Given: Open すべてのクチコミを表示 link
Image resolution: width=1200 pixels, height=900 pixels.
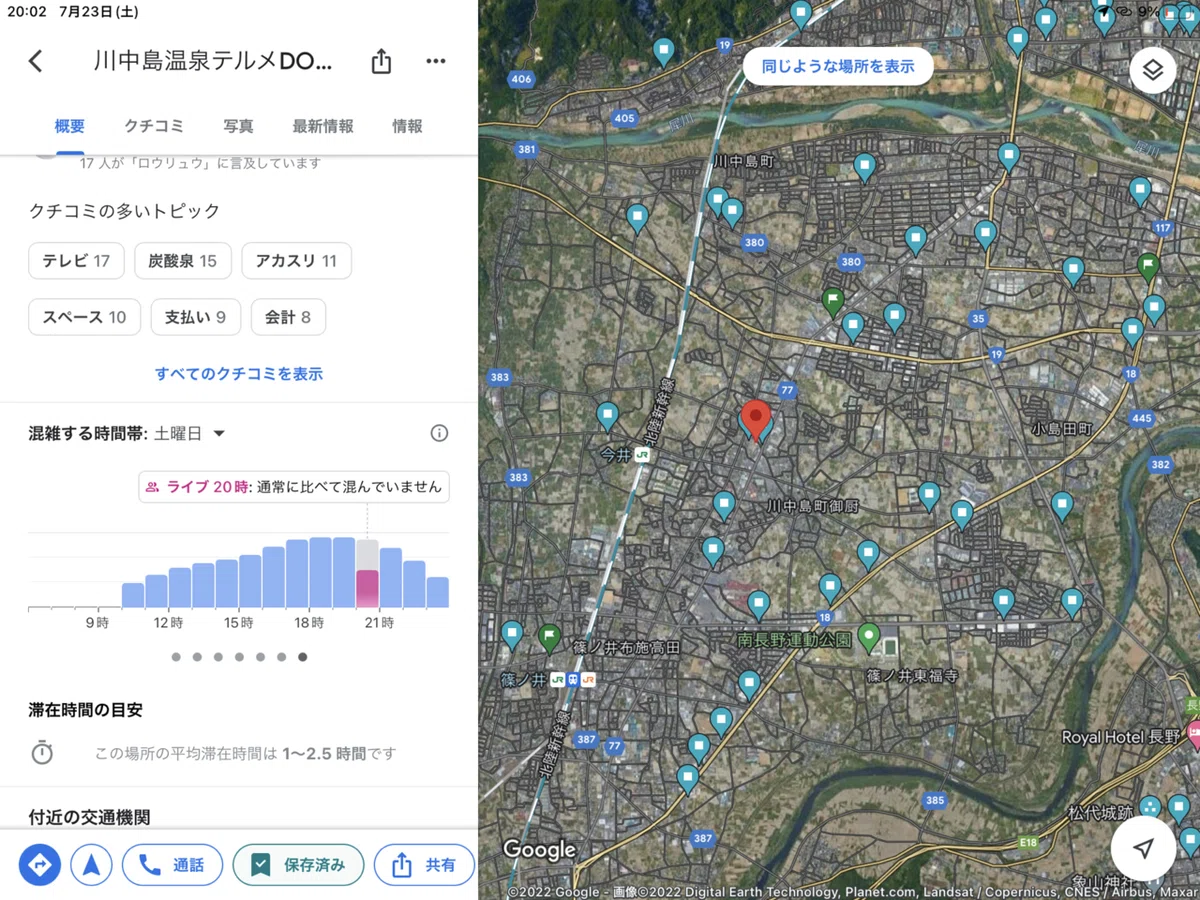Looking at the screenshot, I should click(239, 374).
